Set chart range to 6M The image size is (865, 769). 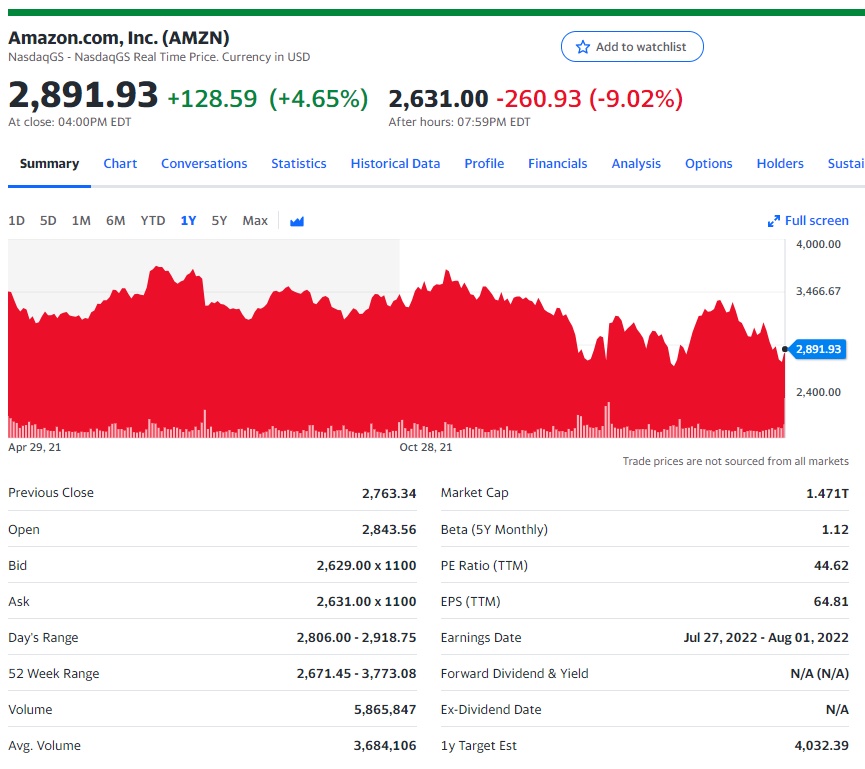[x=115, y=221]
